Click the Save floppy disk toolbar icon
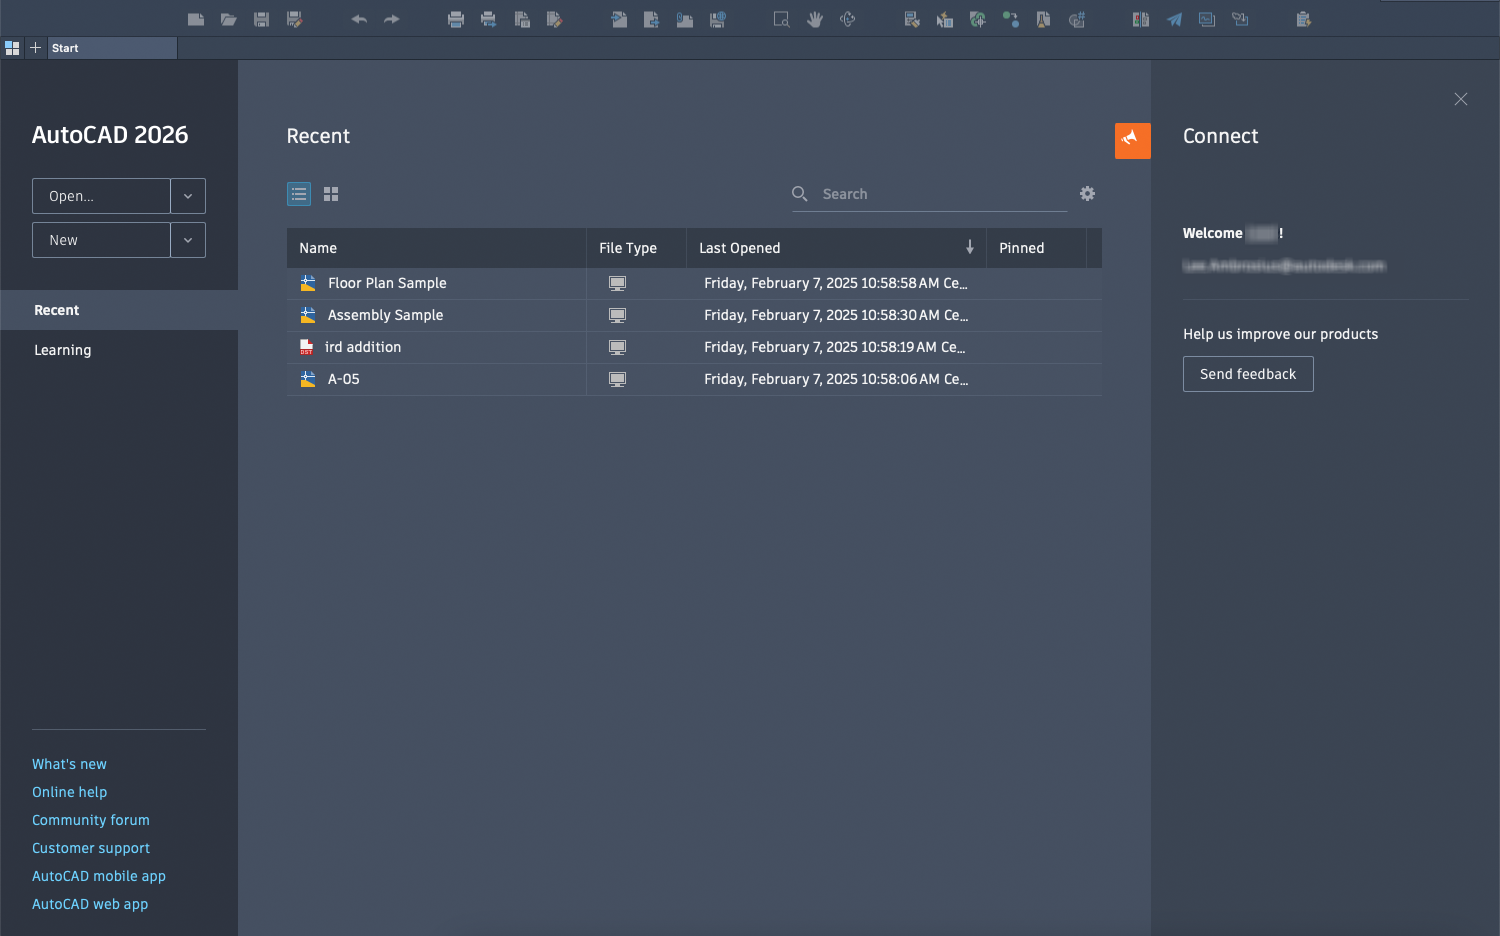The image size is (1500, 936). click(262, 19)
